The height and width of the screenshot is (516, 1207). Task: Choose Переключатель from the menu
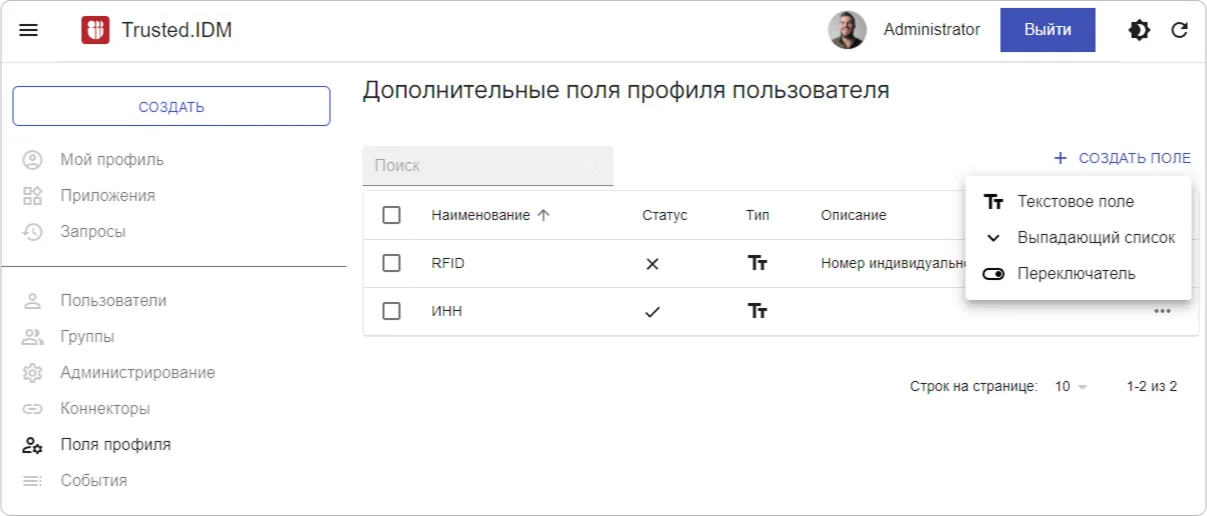pyautogui.click(x=1078, y=274)
